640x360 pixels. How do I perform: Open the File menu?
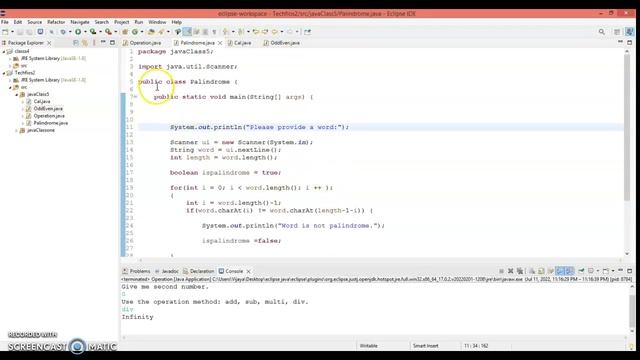pyautogui.click(x=5, y=22)
